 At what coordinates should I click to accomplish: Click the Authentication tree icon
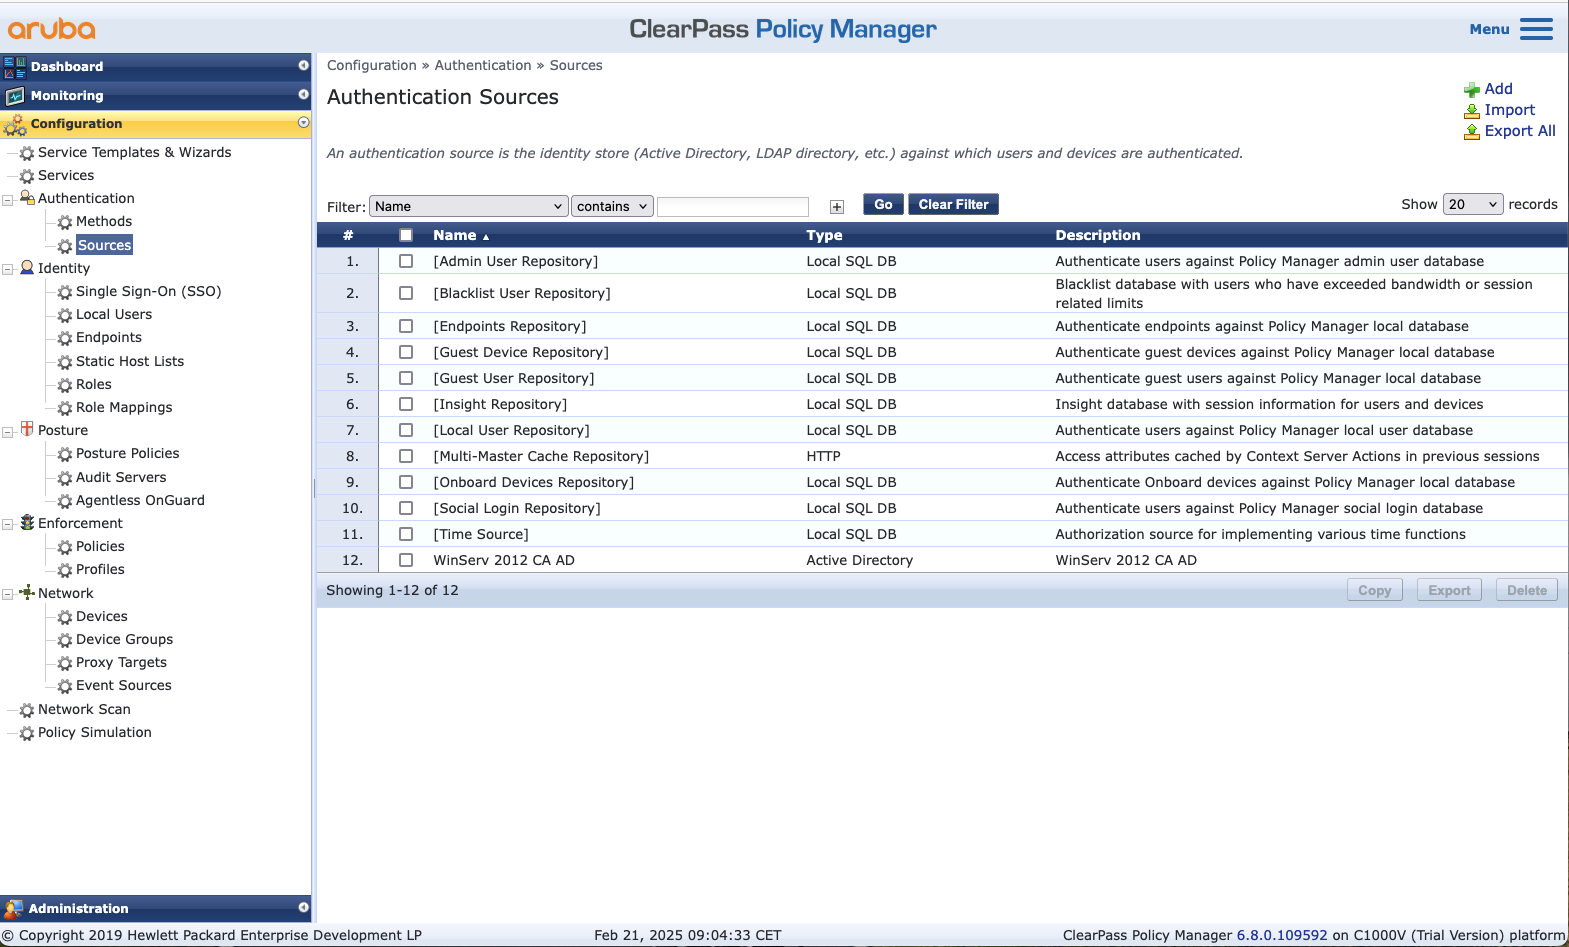[27, 198]
